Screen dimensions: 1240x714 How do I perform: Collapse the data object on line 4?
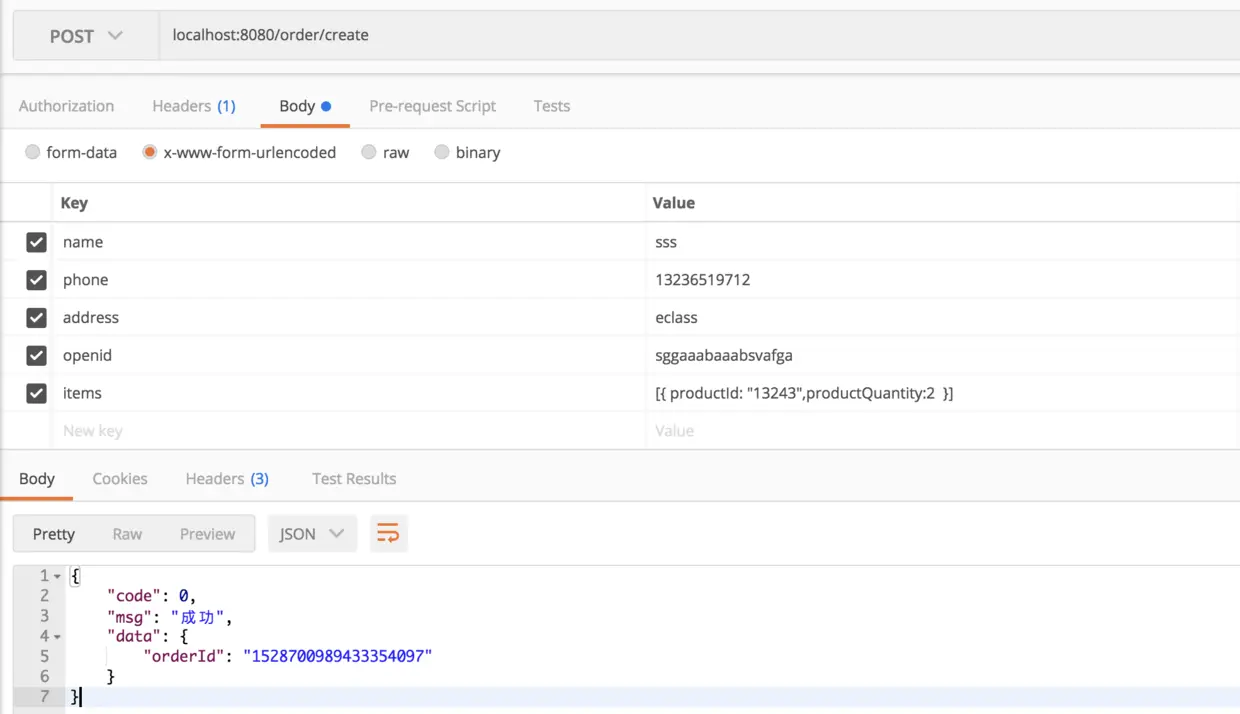tap(58, 637)
